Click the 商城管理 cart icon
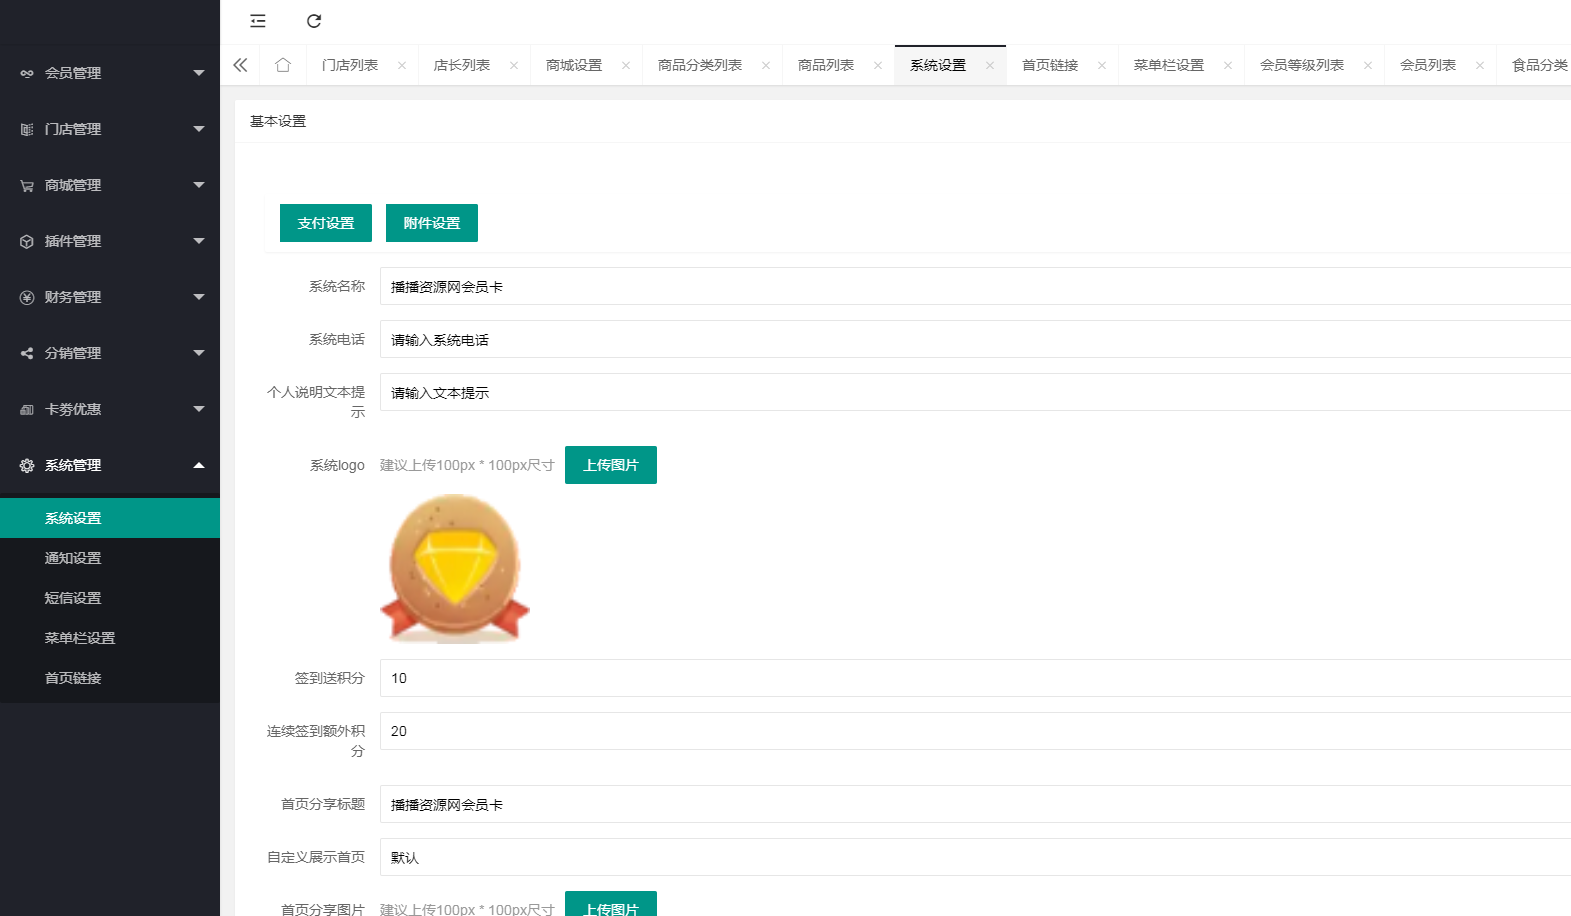This screenshot has width=1571, height=916. (27, 185)
